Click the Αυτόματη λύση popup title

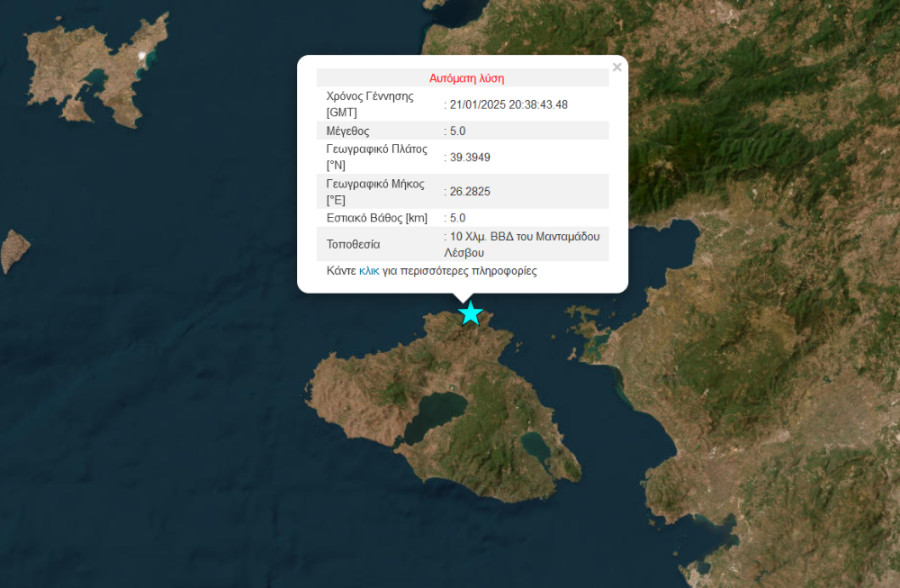[x=466, y=77]
